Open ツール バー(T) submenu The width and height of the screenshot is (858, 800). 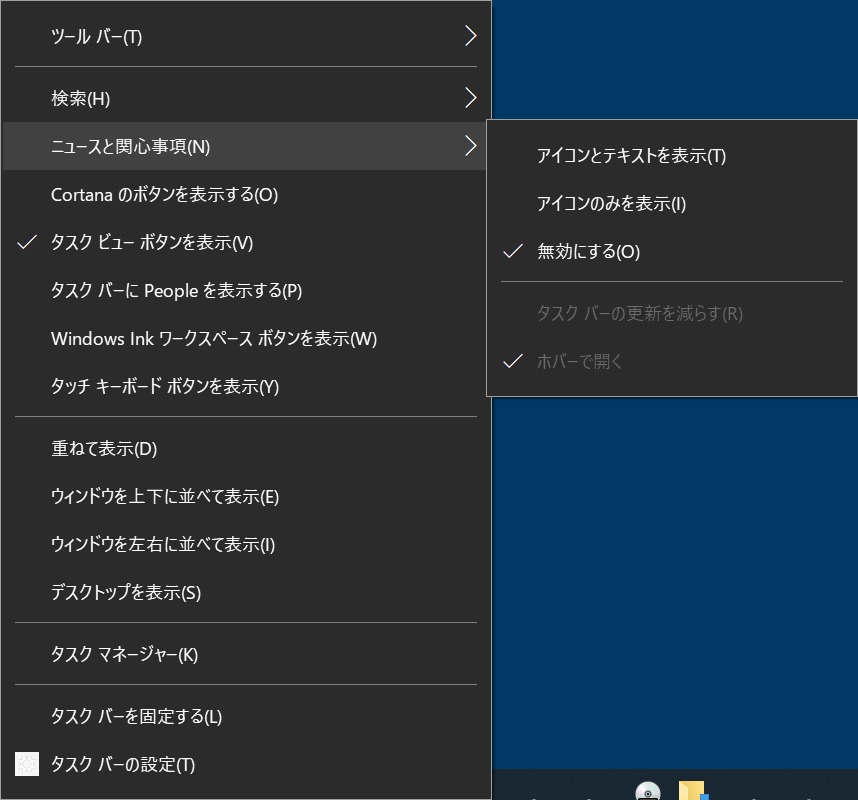245,37
